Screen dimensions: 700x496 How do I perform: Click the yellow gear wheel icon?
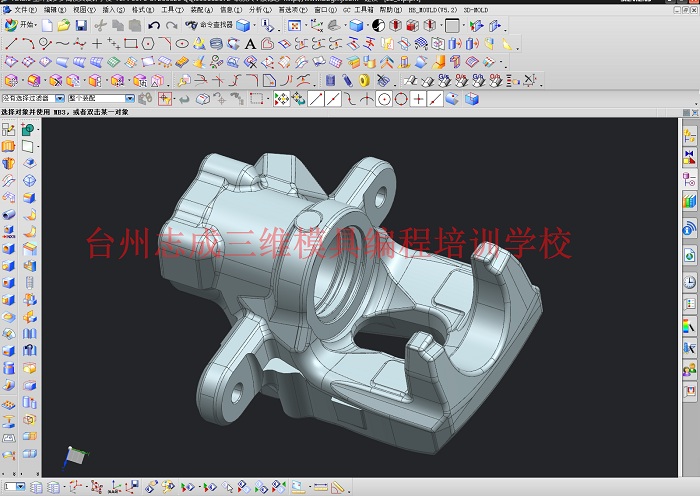coord(365,81)
